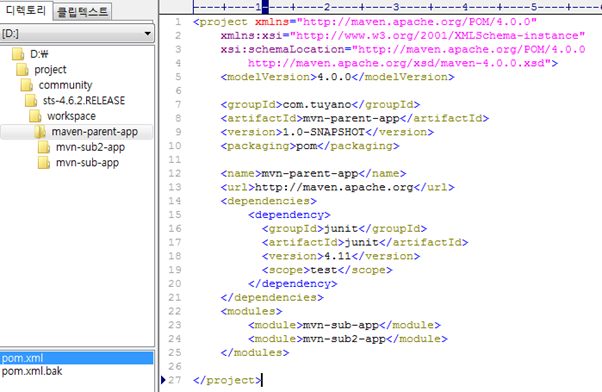Click the mvn-parent-app artifactId value

[x=351, y=118]
